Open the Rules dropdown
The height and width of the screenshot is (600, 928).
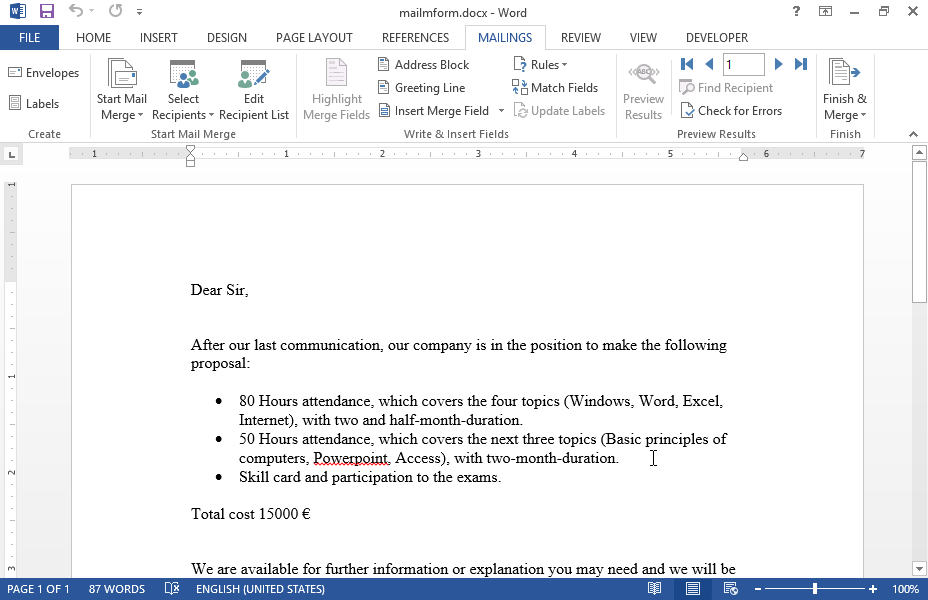click(540, 64)
